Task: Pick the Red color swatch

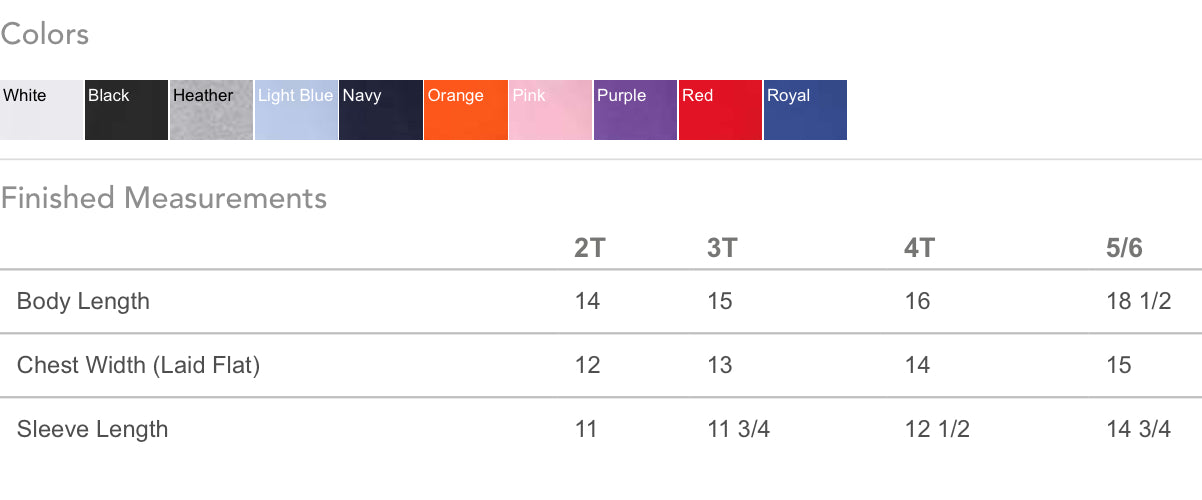Action: point(720,110)
